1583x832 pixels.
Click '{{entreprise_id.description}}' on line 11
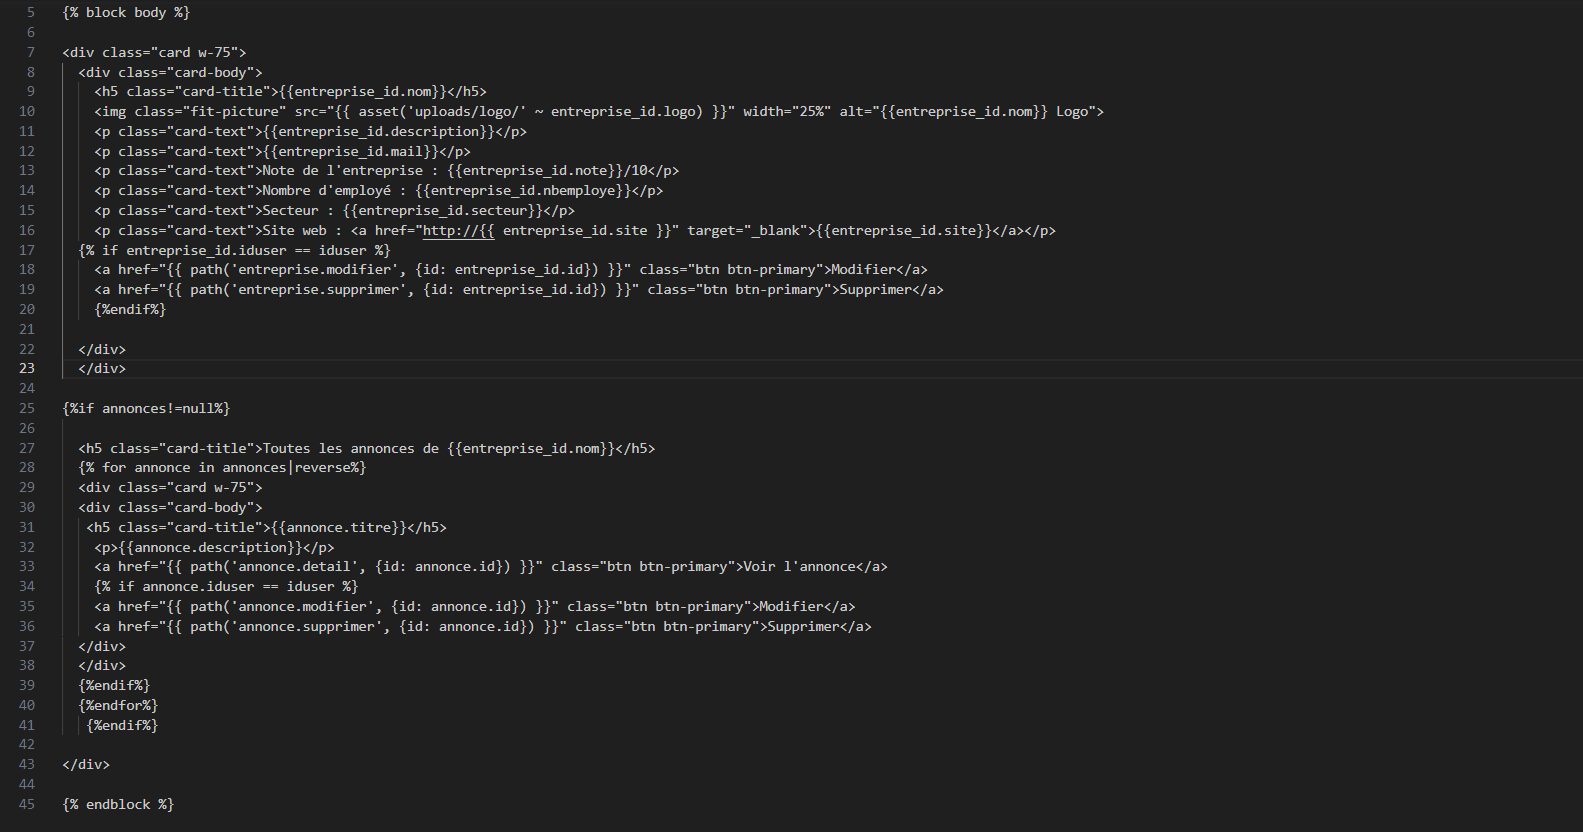[x=379, y=131]
